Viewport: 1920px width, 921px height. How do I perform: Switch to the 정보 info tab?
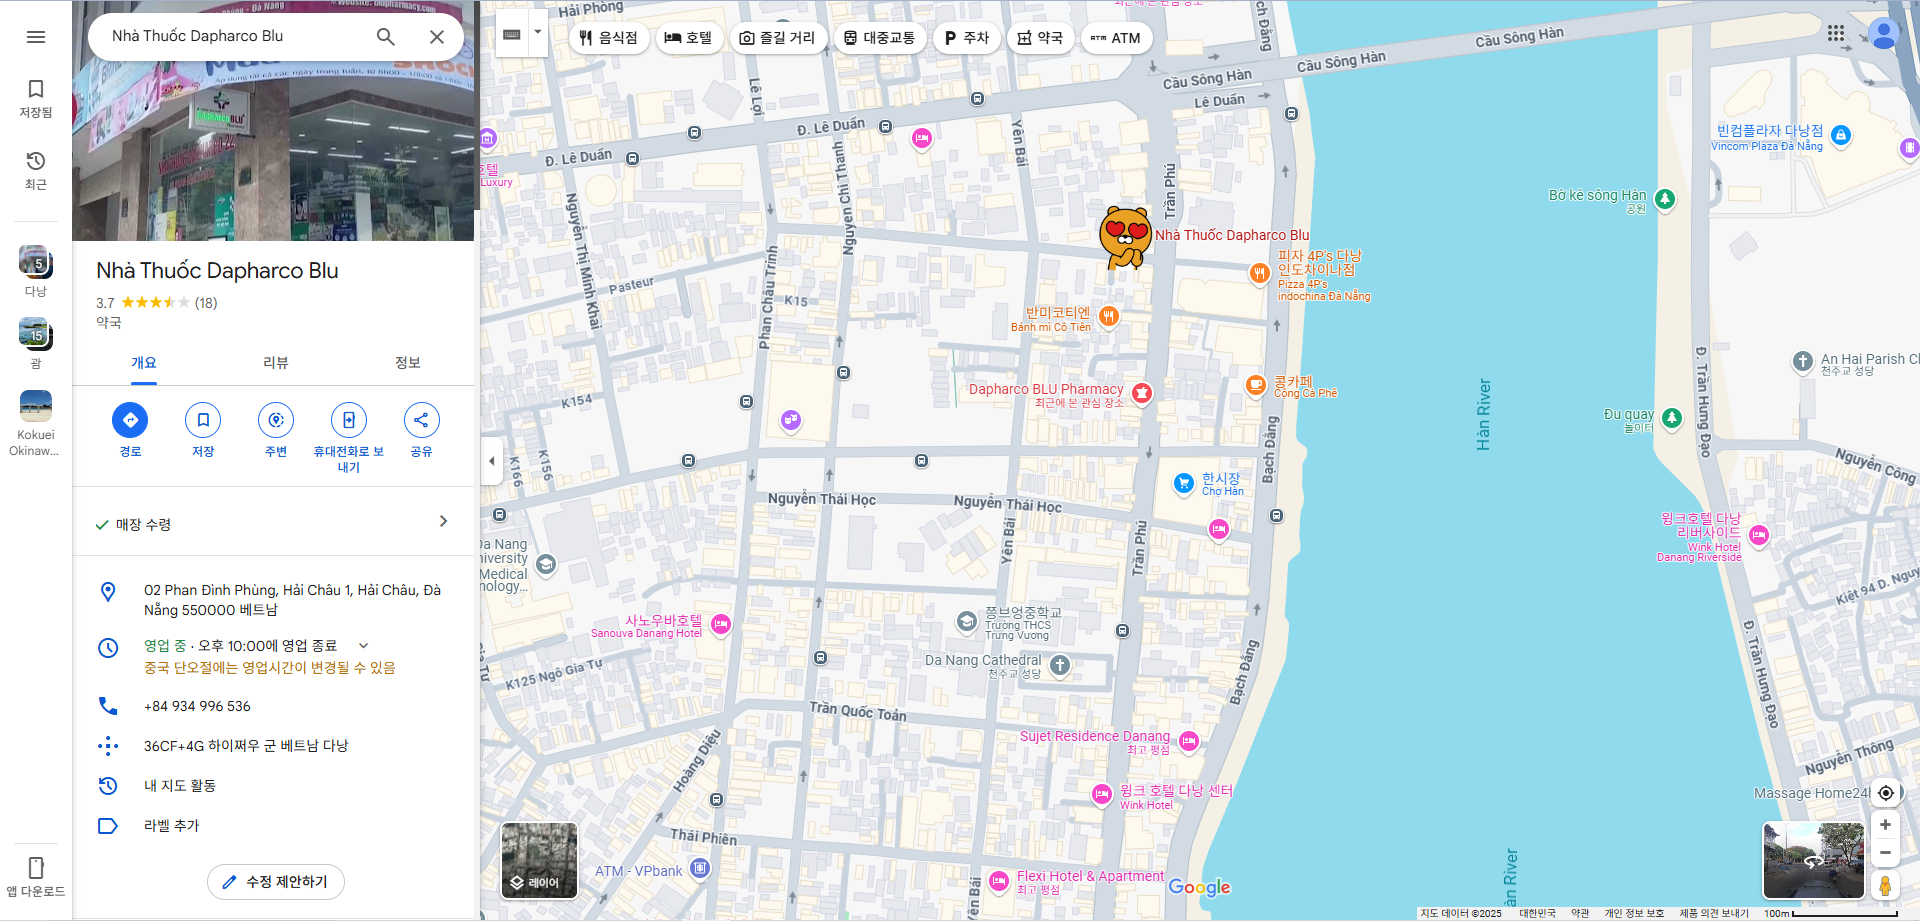click(x=408, y=363)
